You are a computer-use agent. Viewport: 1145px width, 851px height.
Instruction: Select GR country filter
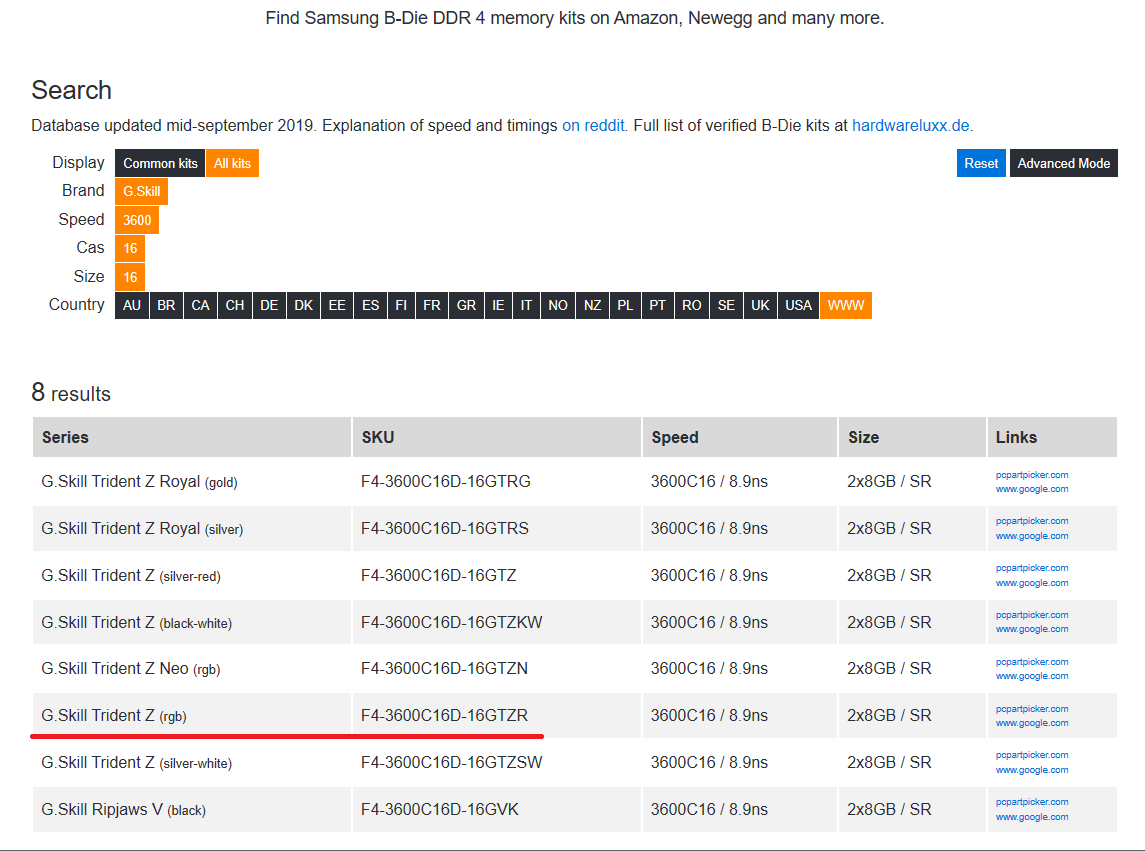click(467, 305)
